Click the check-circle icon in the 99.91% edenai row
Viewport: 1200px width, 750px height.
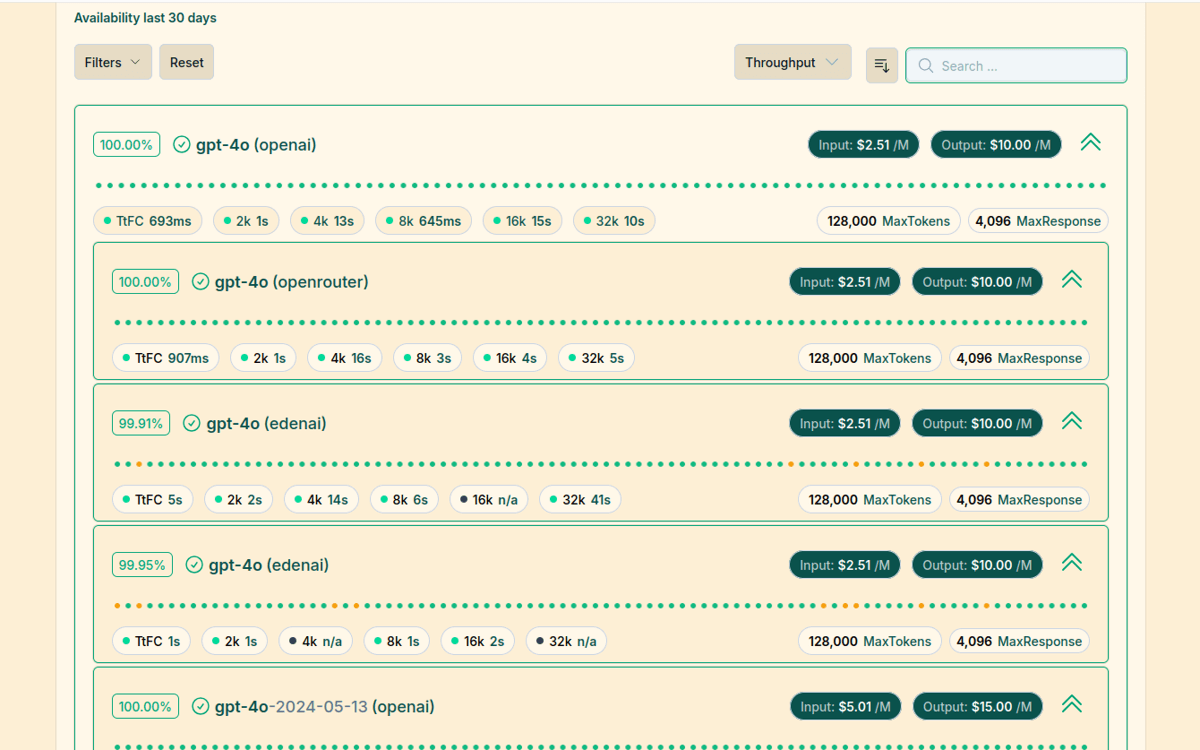click(x=192, y=424)
